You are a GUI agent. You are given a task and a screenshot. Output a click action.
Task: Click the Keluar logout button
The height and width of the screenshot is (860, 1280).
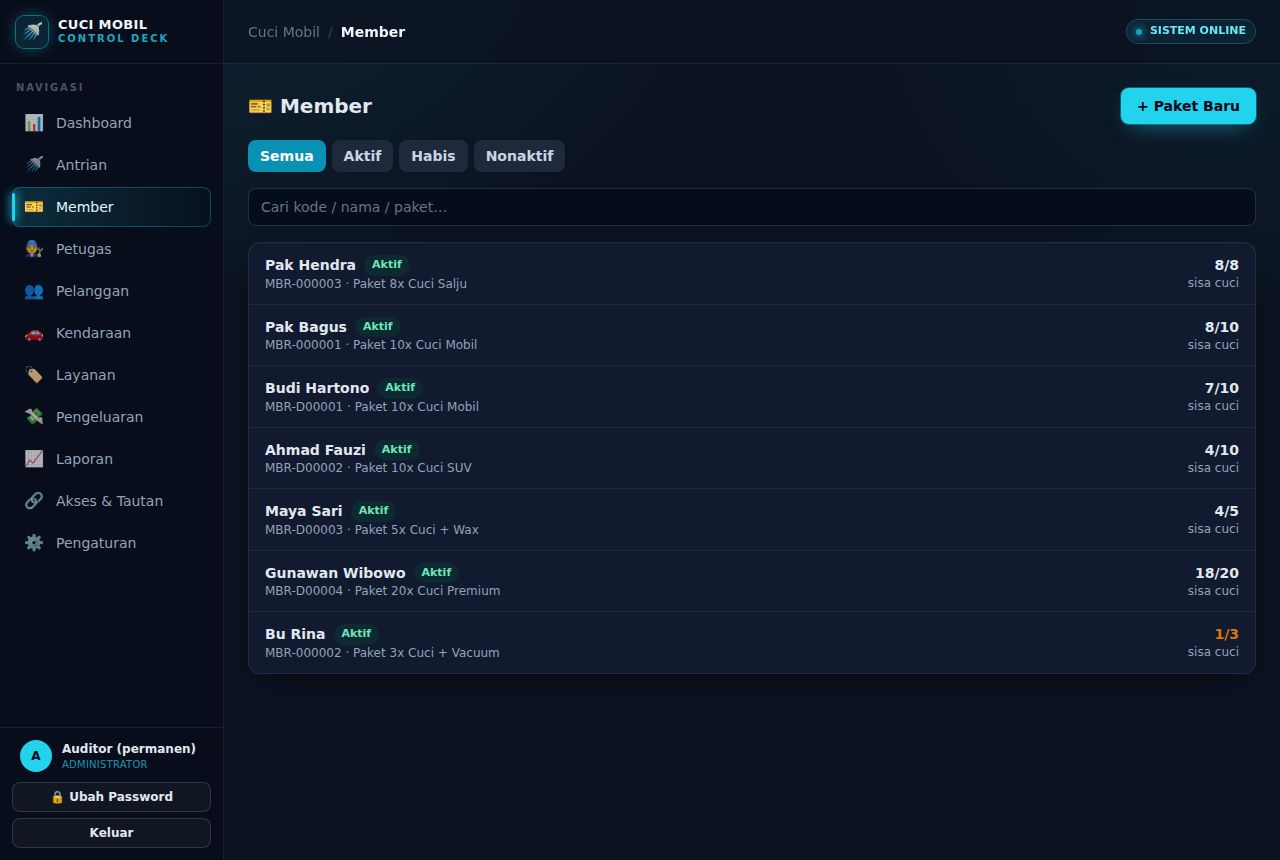tap(111, 833)
